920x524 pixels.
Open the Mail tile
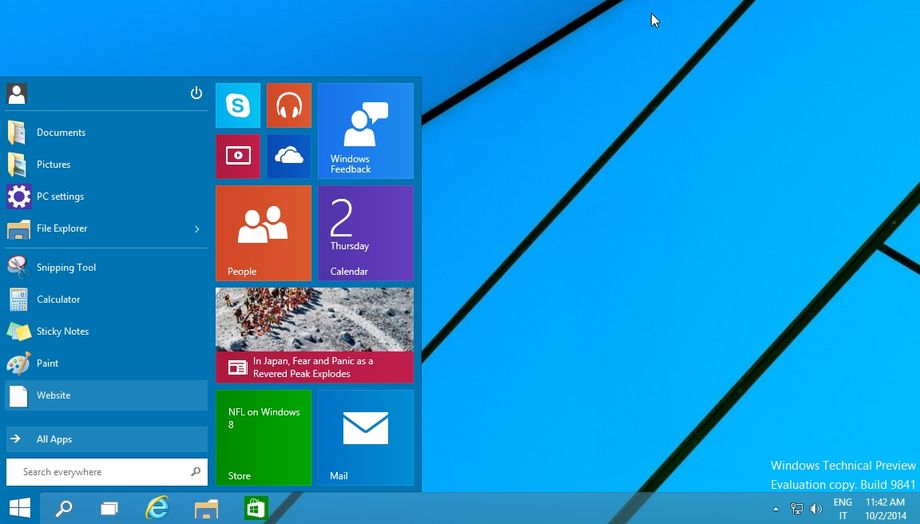pyautogui.click(x=365, y=437)
